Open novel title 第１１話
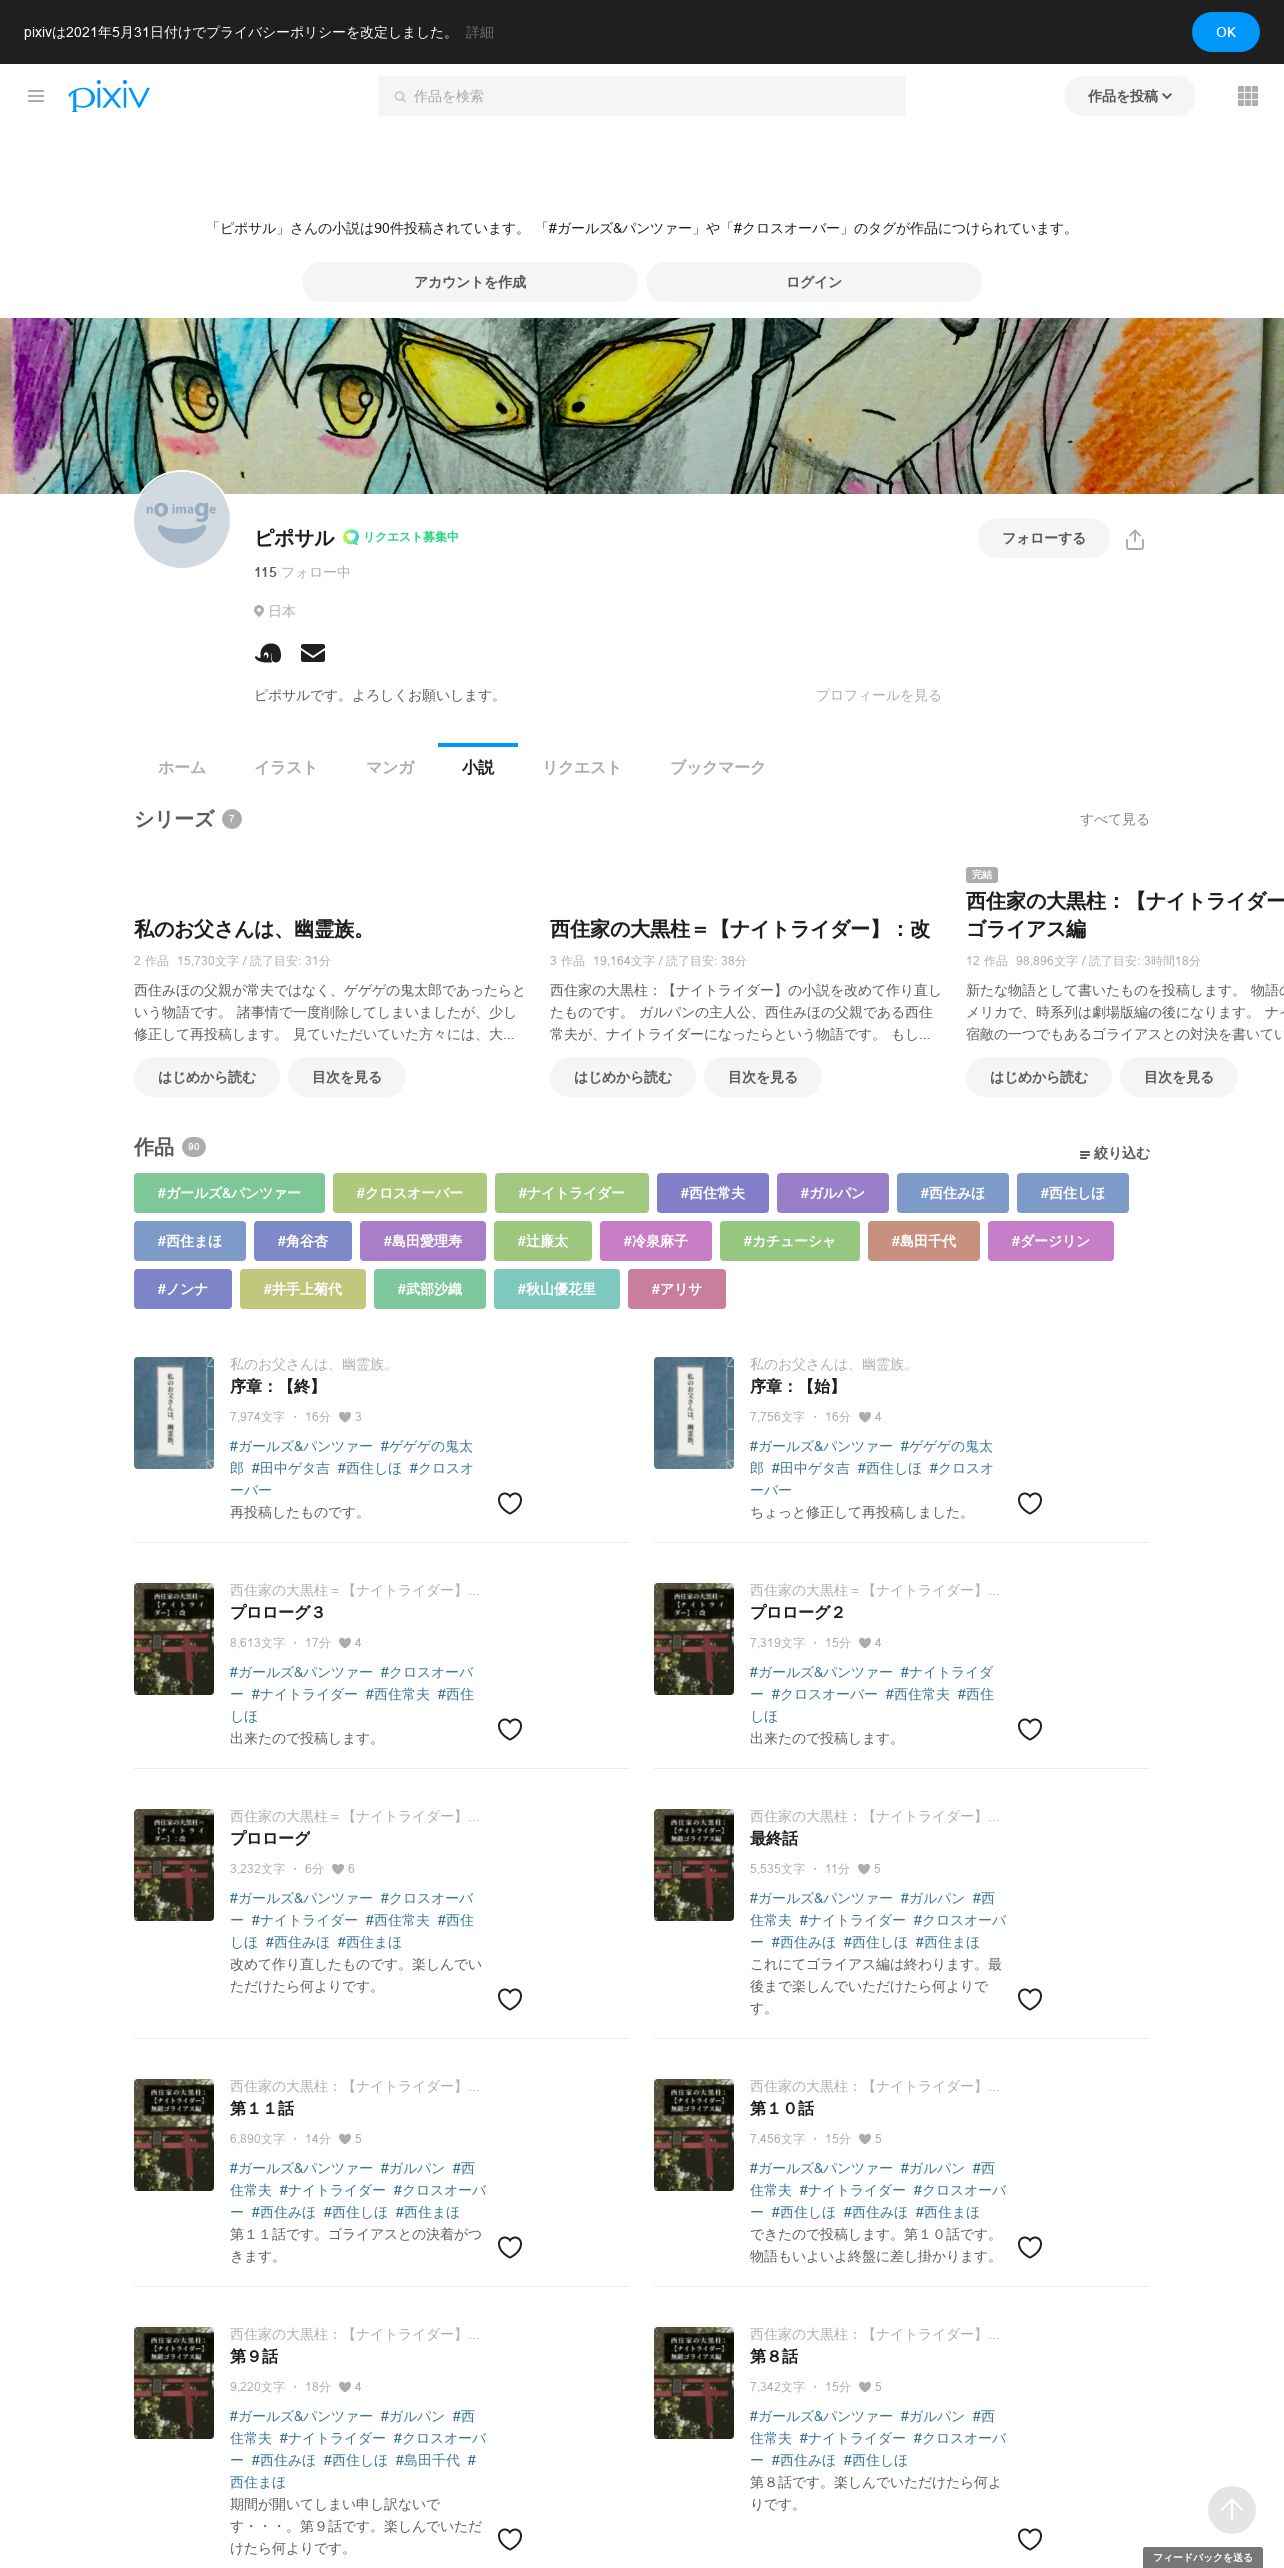Image resolution: width=1284 pixels, height=2568 pixels. pos(262,2108)
